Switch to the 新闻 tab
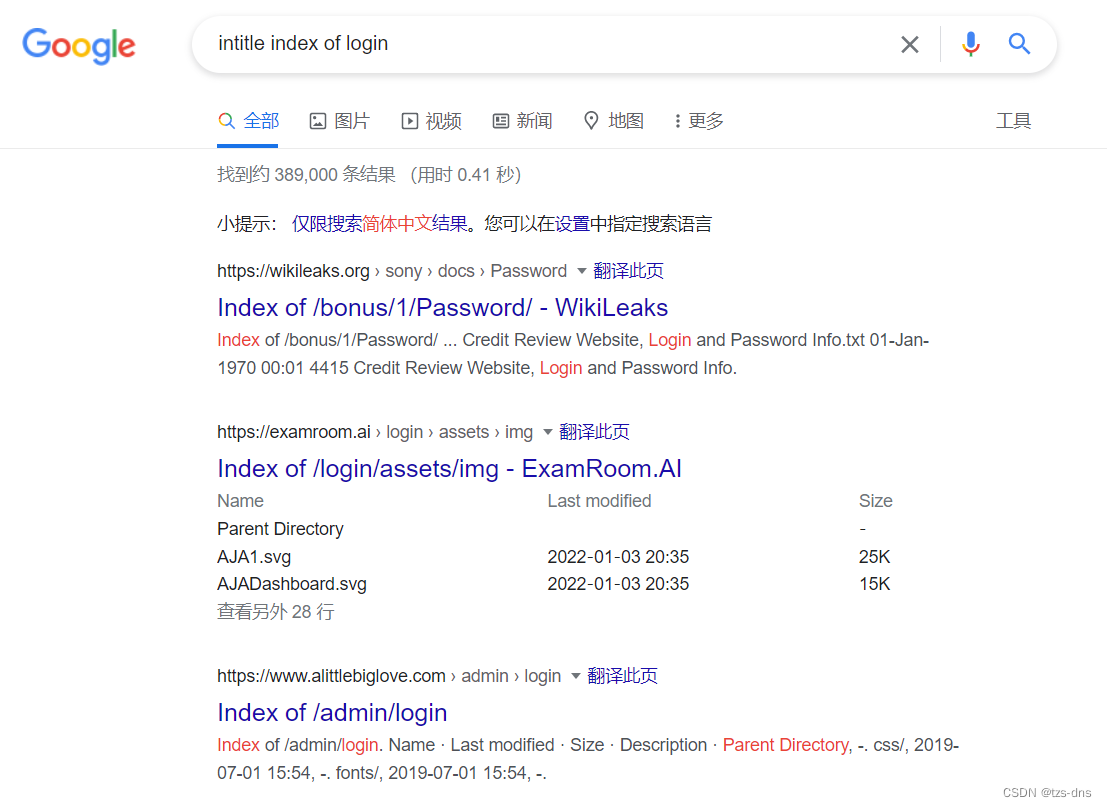Image resolution: width=1107 pixels, height=807 pixels. pos(522,121)
